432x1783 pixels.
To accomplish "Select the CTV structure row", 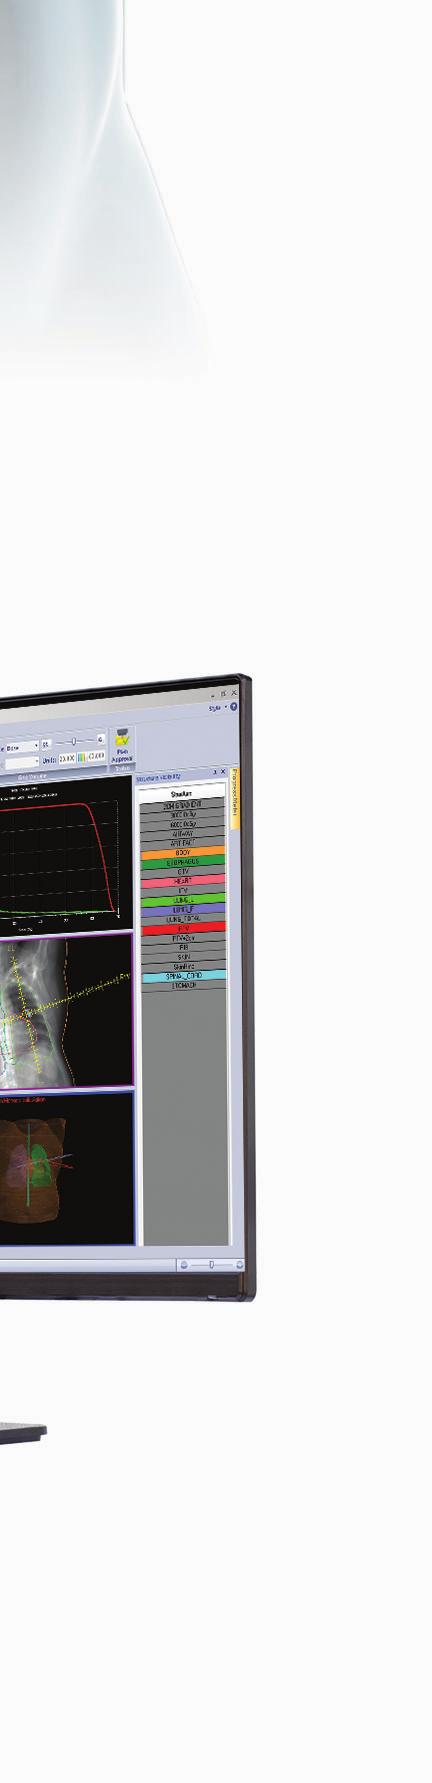I will click(x=184, y=871).
